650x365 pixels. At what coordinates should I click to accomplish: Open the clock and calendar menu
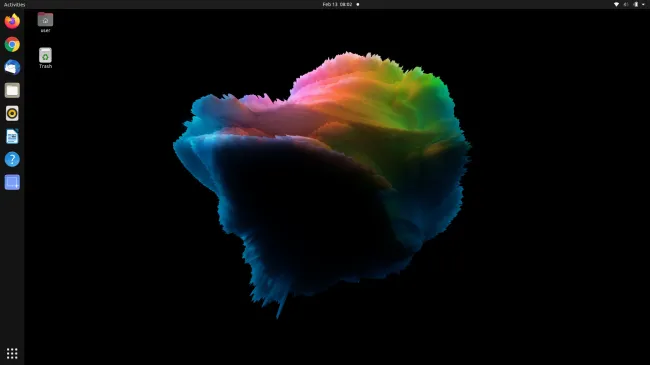coord(337,5)
